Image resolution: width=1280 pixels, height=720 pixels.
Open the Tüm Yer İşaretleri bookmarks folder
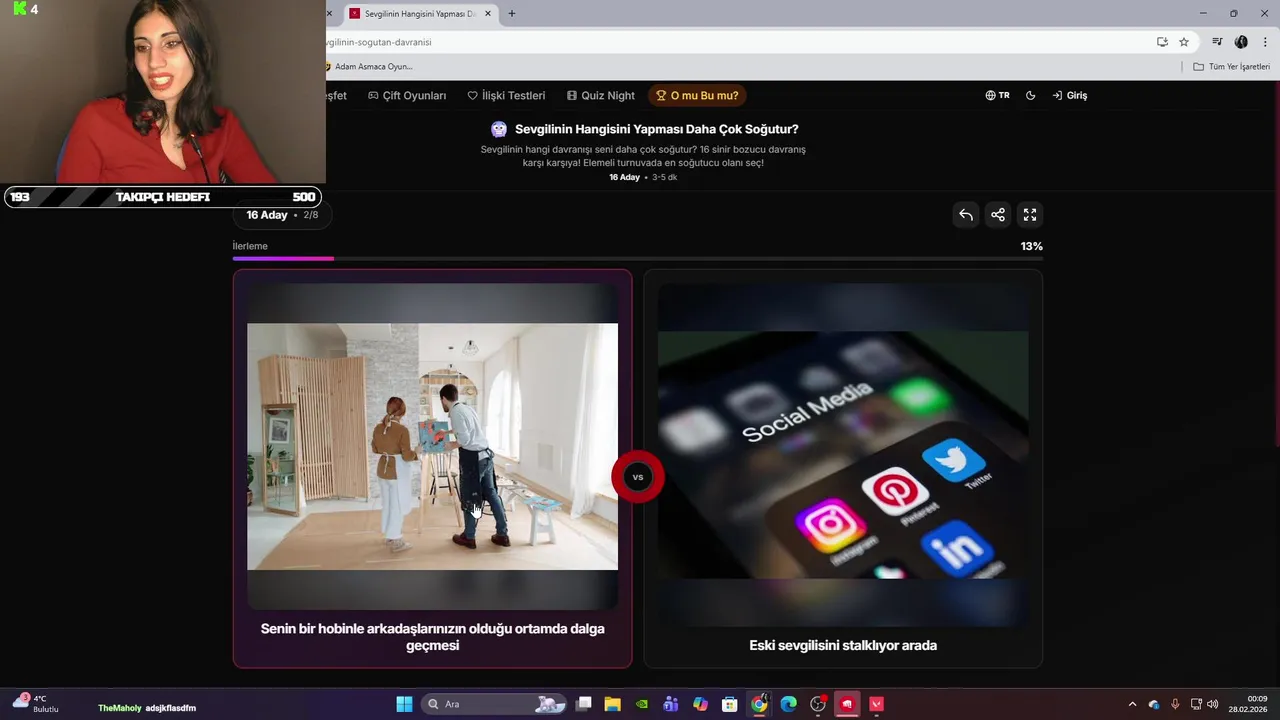1231,67
